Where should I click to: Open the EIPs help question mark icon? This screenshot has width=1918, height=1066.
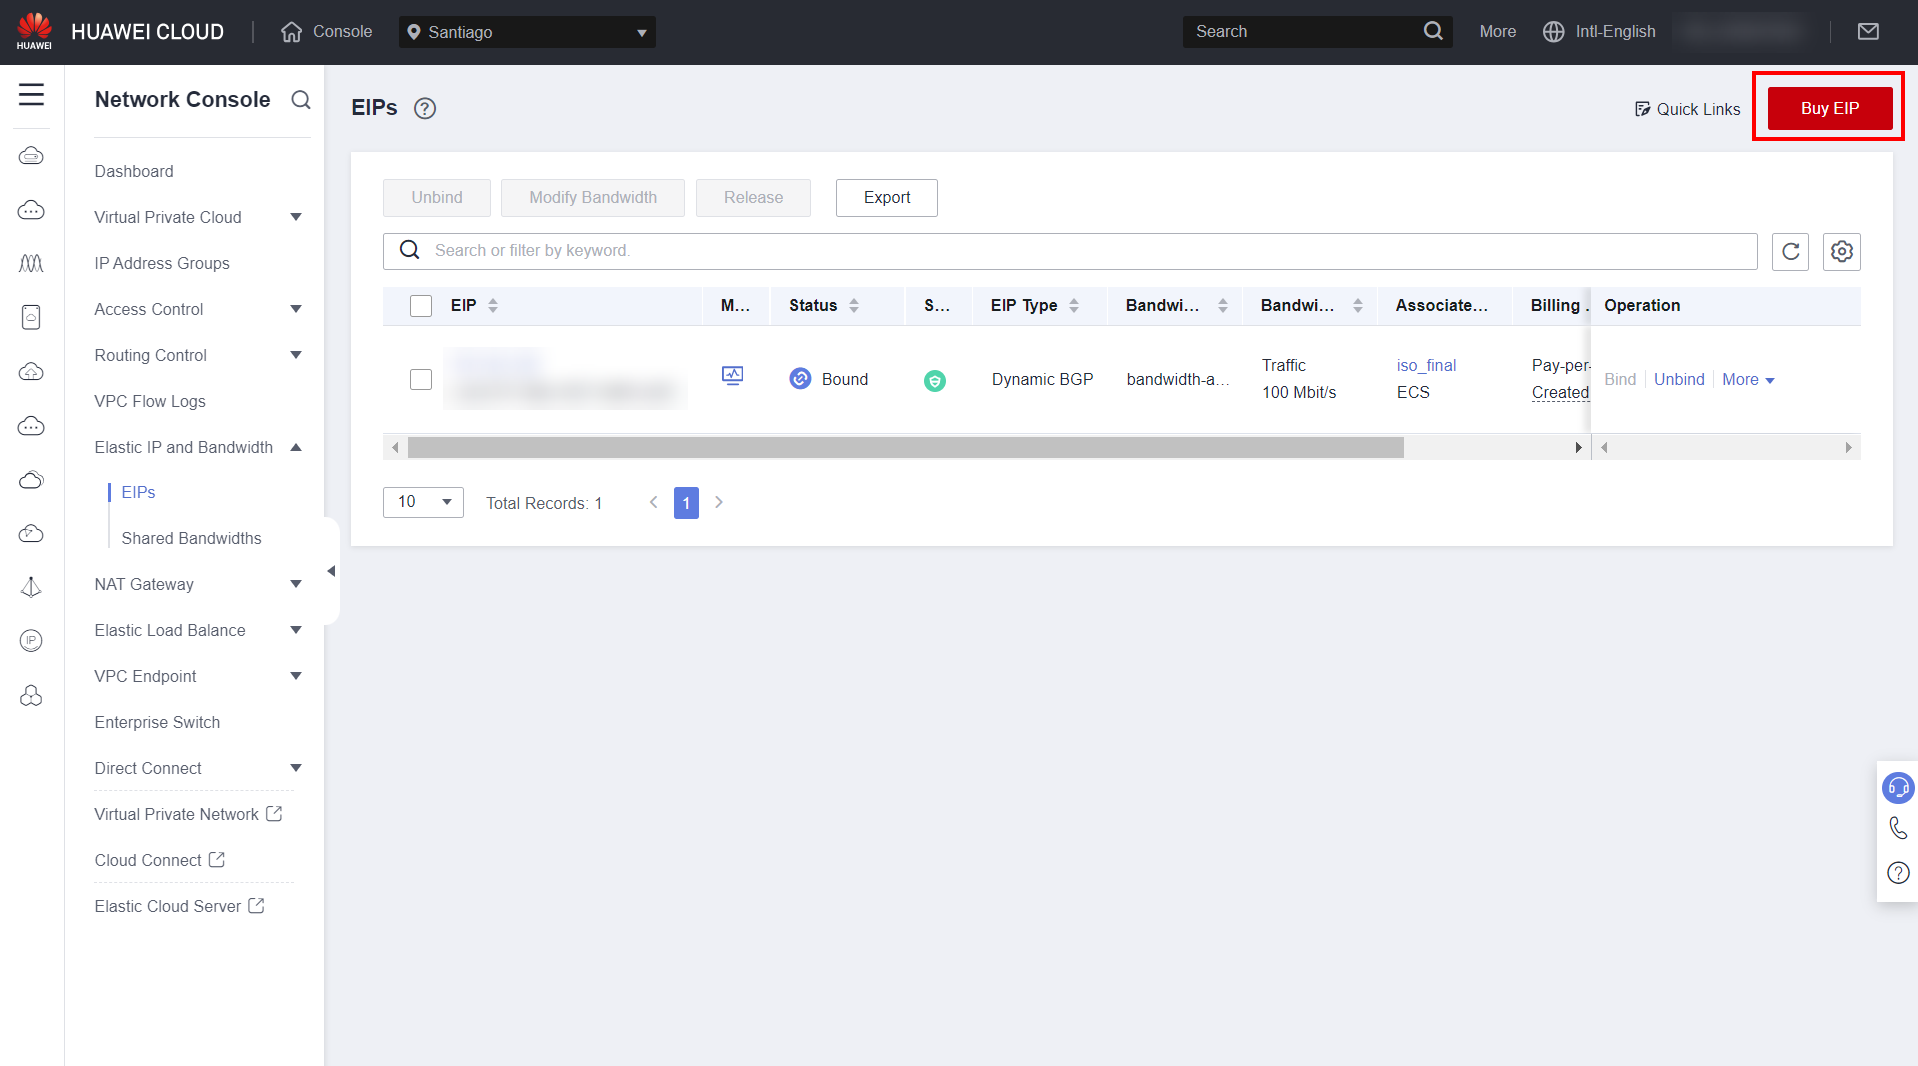425,109
